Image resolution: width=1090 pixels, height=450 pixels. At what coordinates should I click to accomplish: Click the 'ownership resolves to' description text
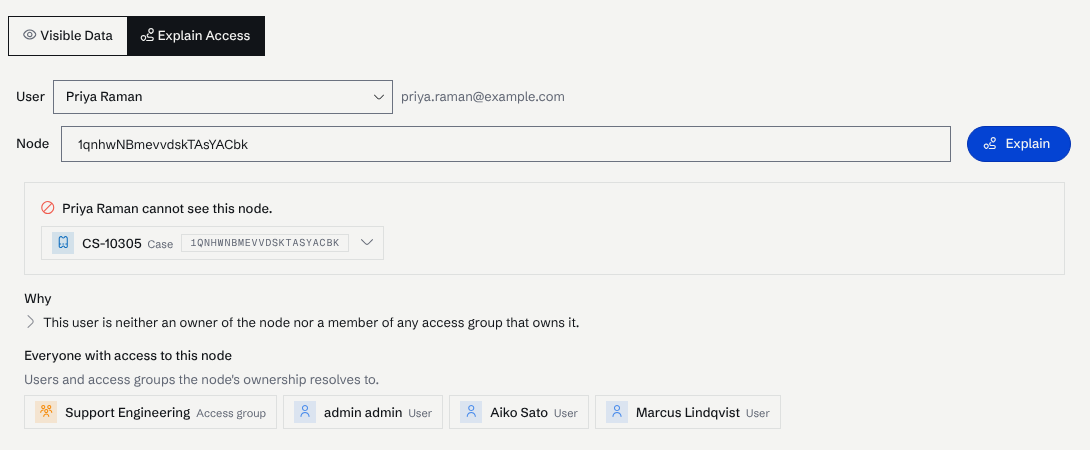pos(202,380)
